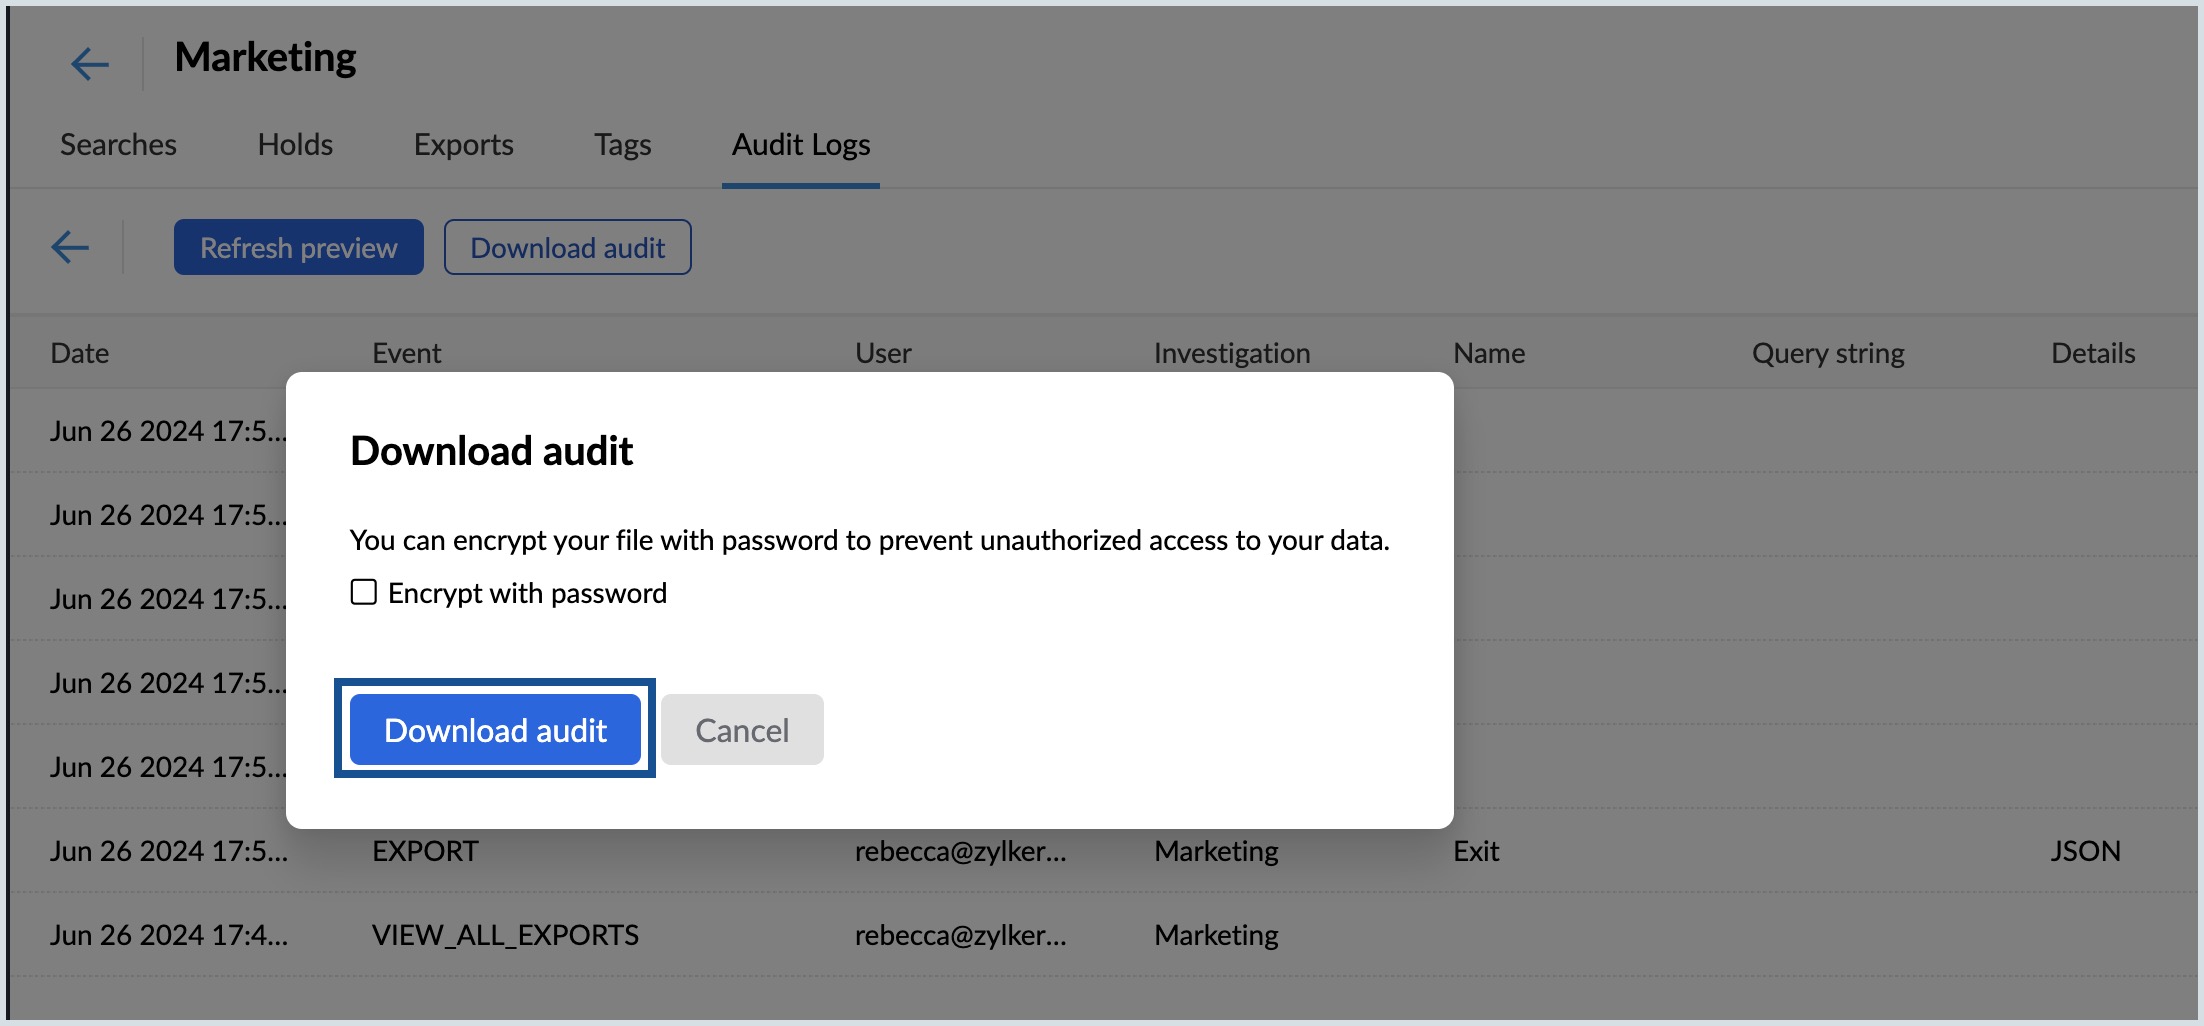Click the date of the VIEW_ALL_EXPORTS row

169,935
